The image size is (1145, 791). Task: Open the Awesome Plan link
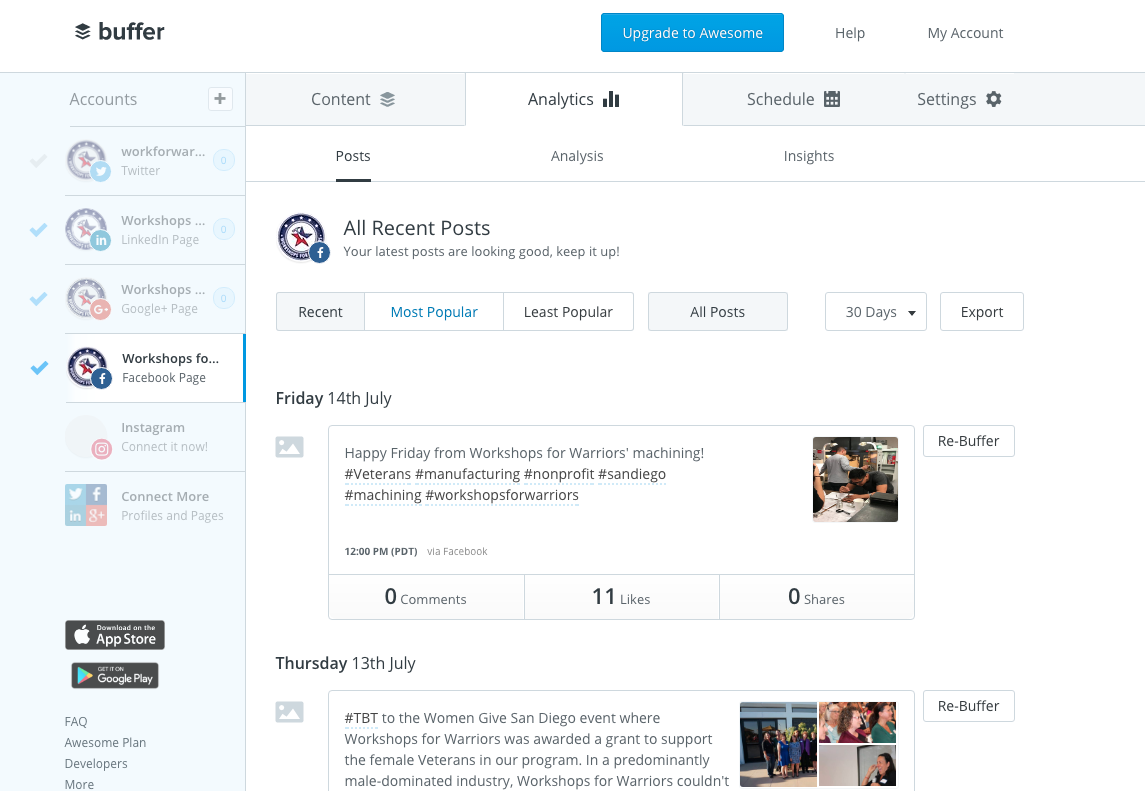tap(105, 743)
